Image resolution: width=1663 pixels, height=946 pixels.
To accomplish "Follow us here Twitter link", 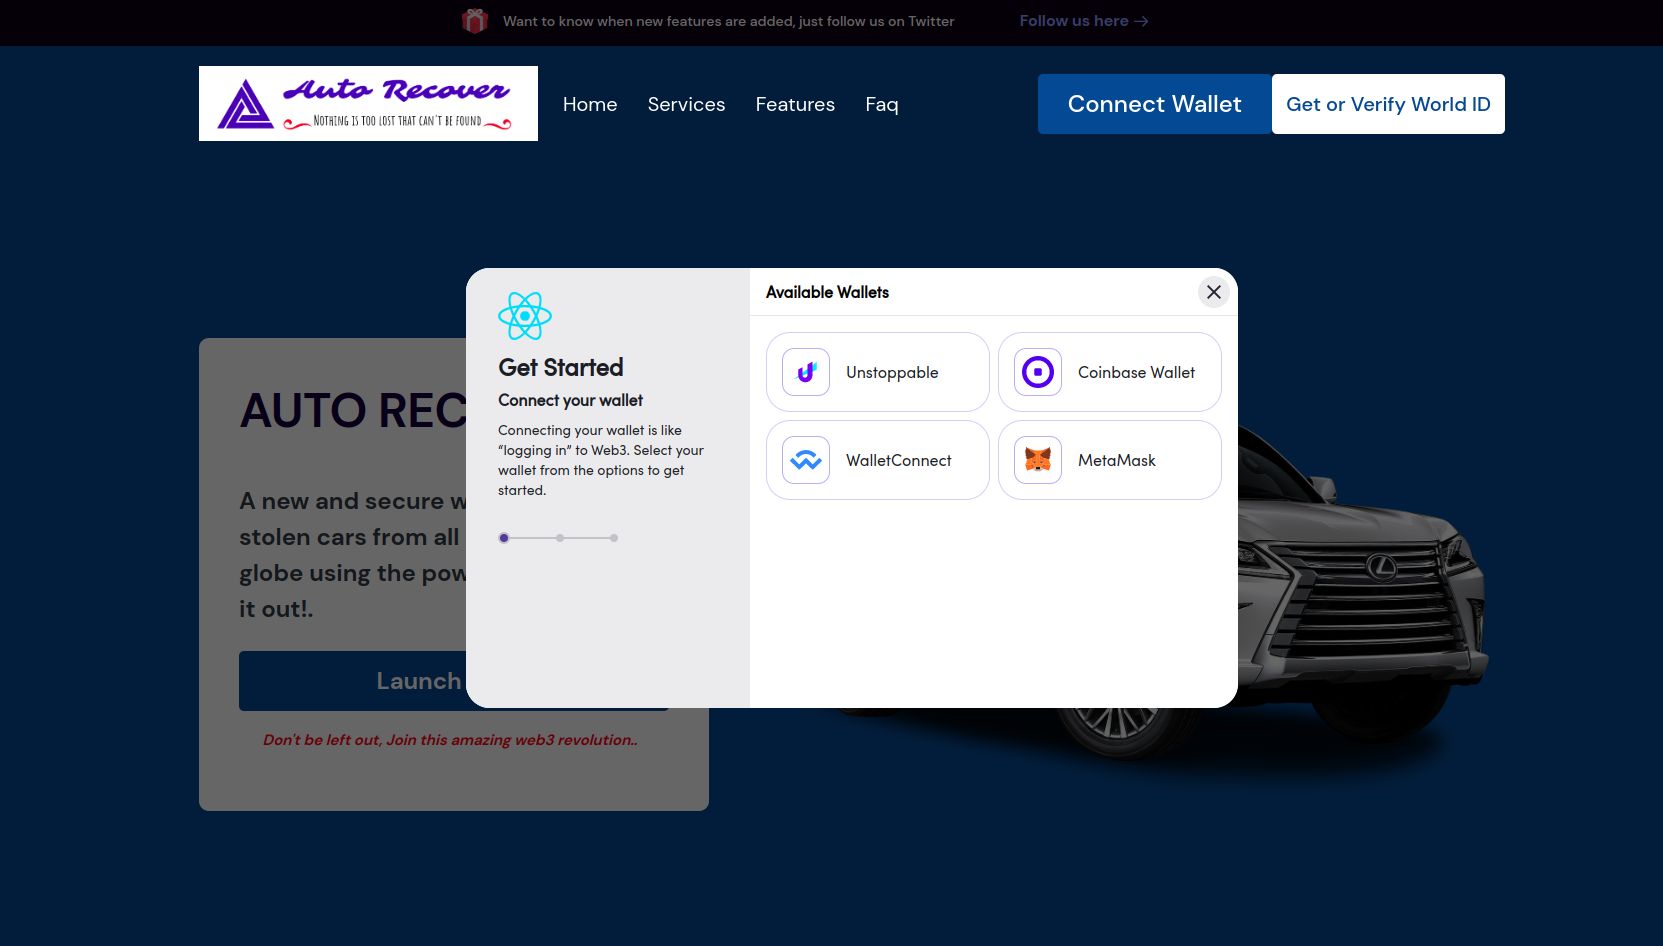I will pyautogui.click(x=1084, y=21).
